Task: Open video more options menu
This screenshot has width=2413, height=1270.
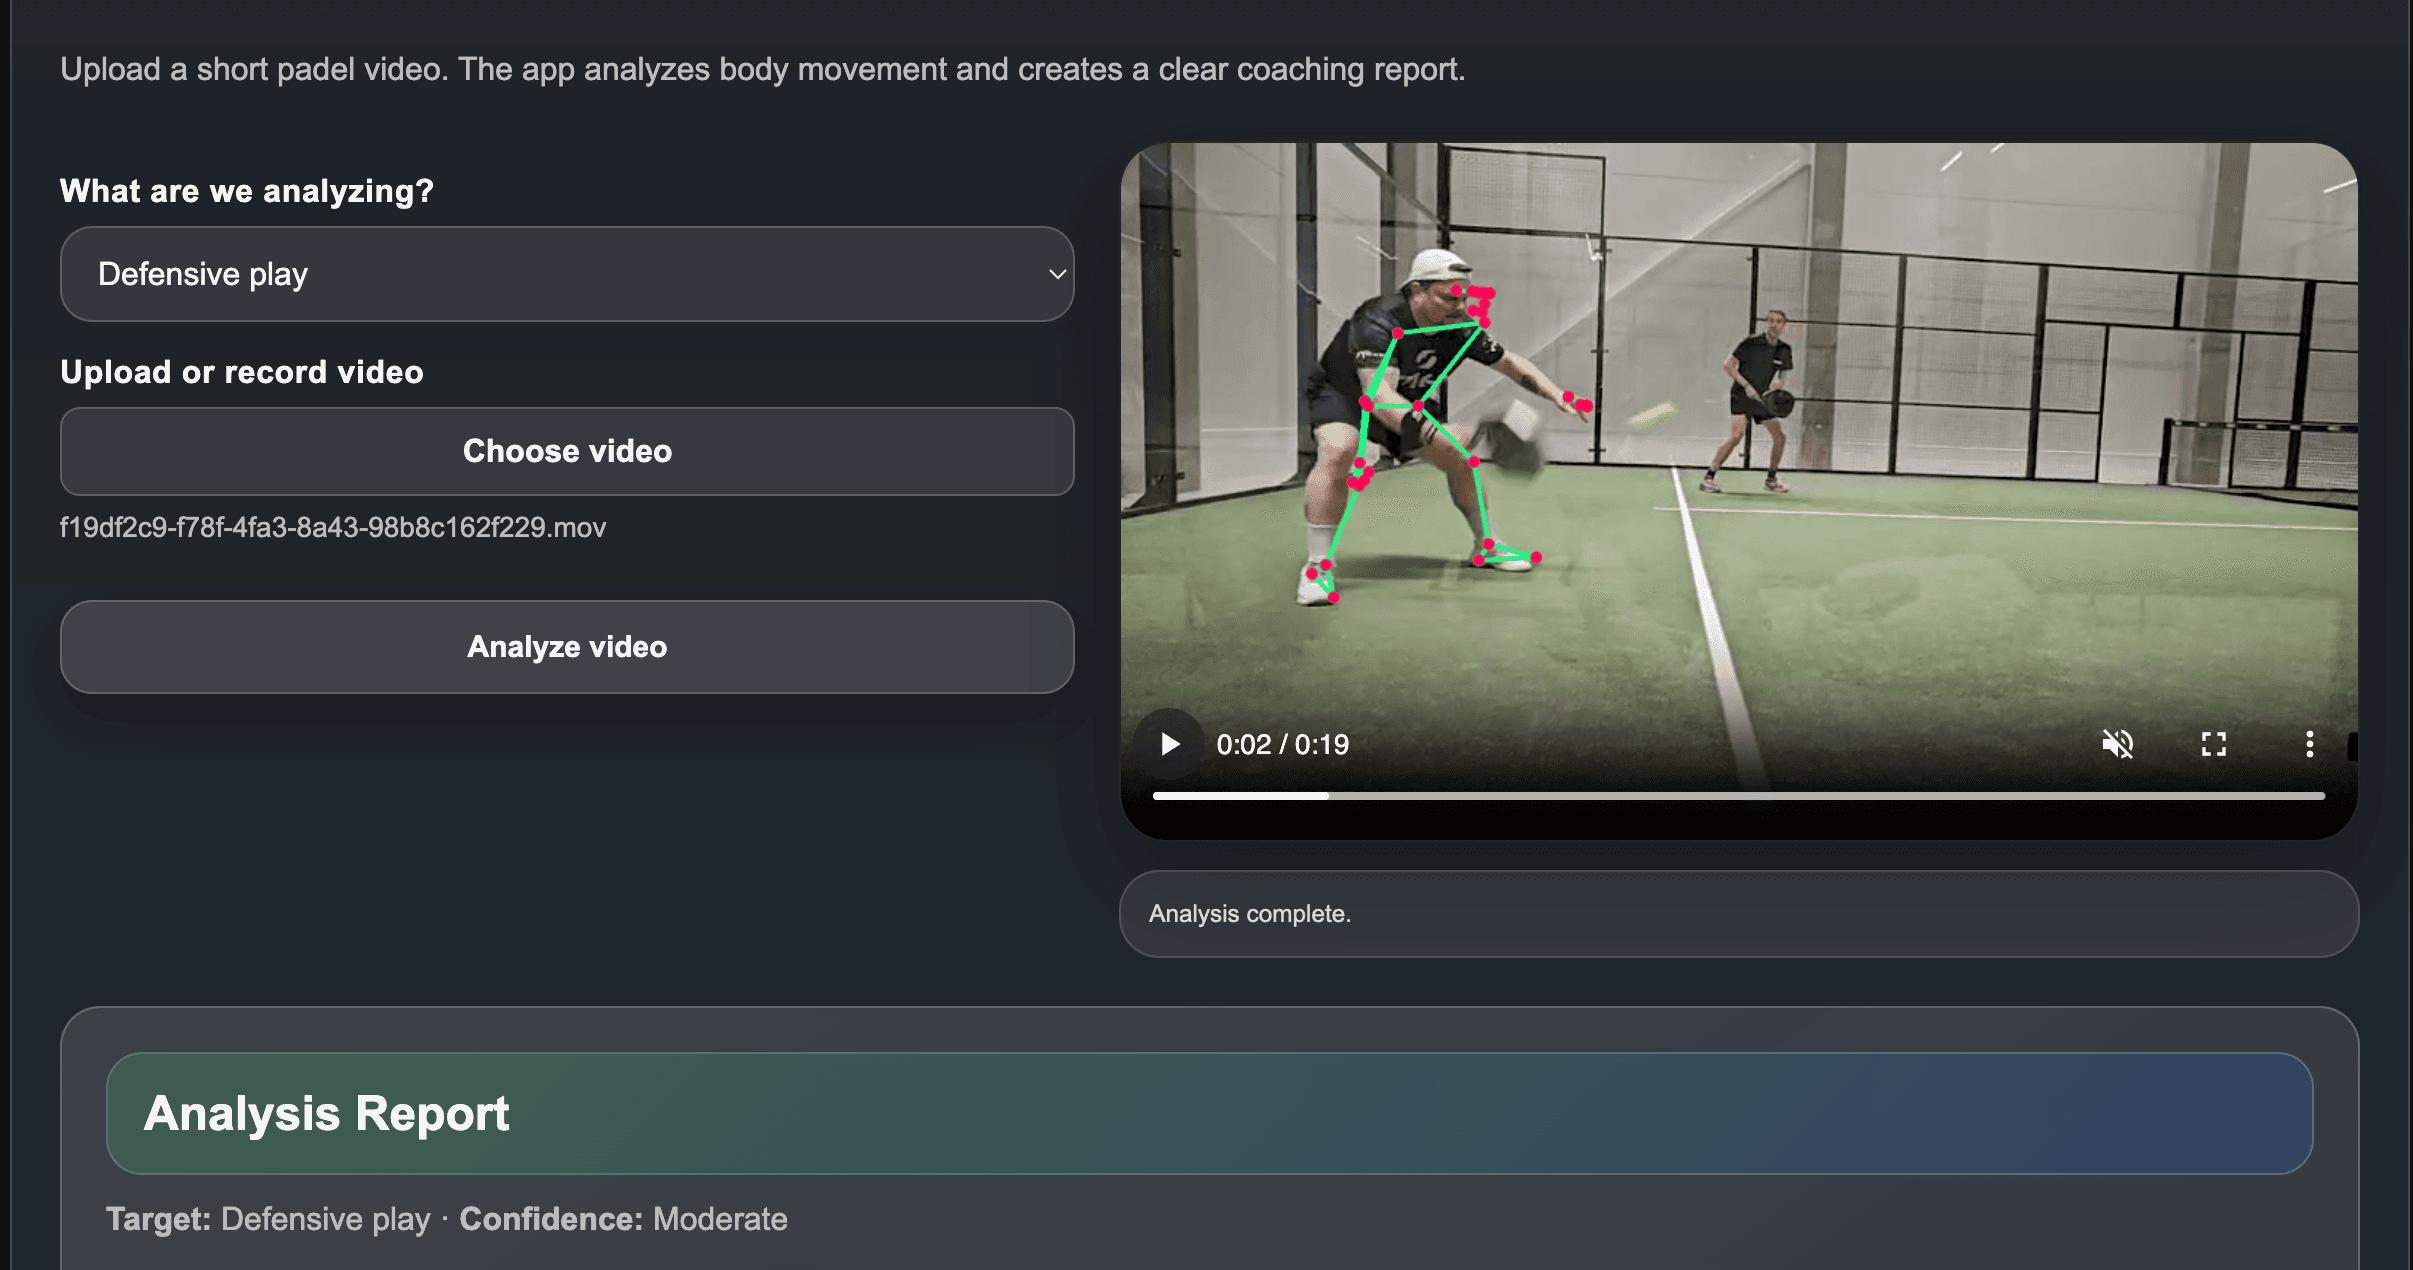Action: pyautogui.click(x=2309, y=744)
